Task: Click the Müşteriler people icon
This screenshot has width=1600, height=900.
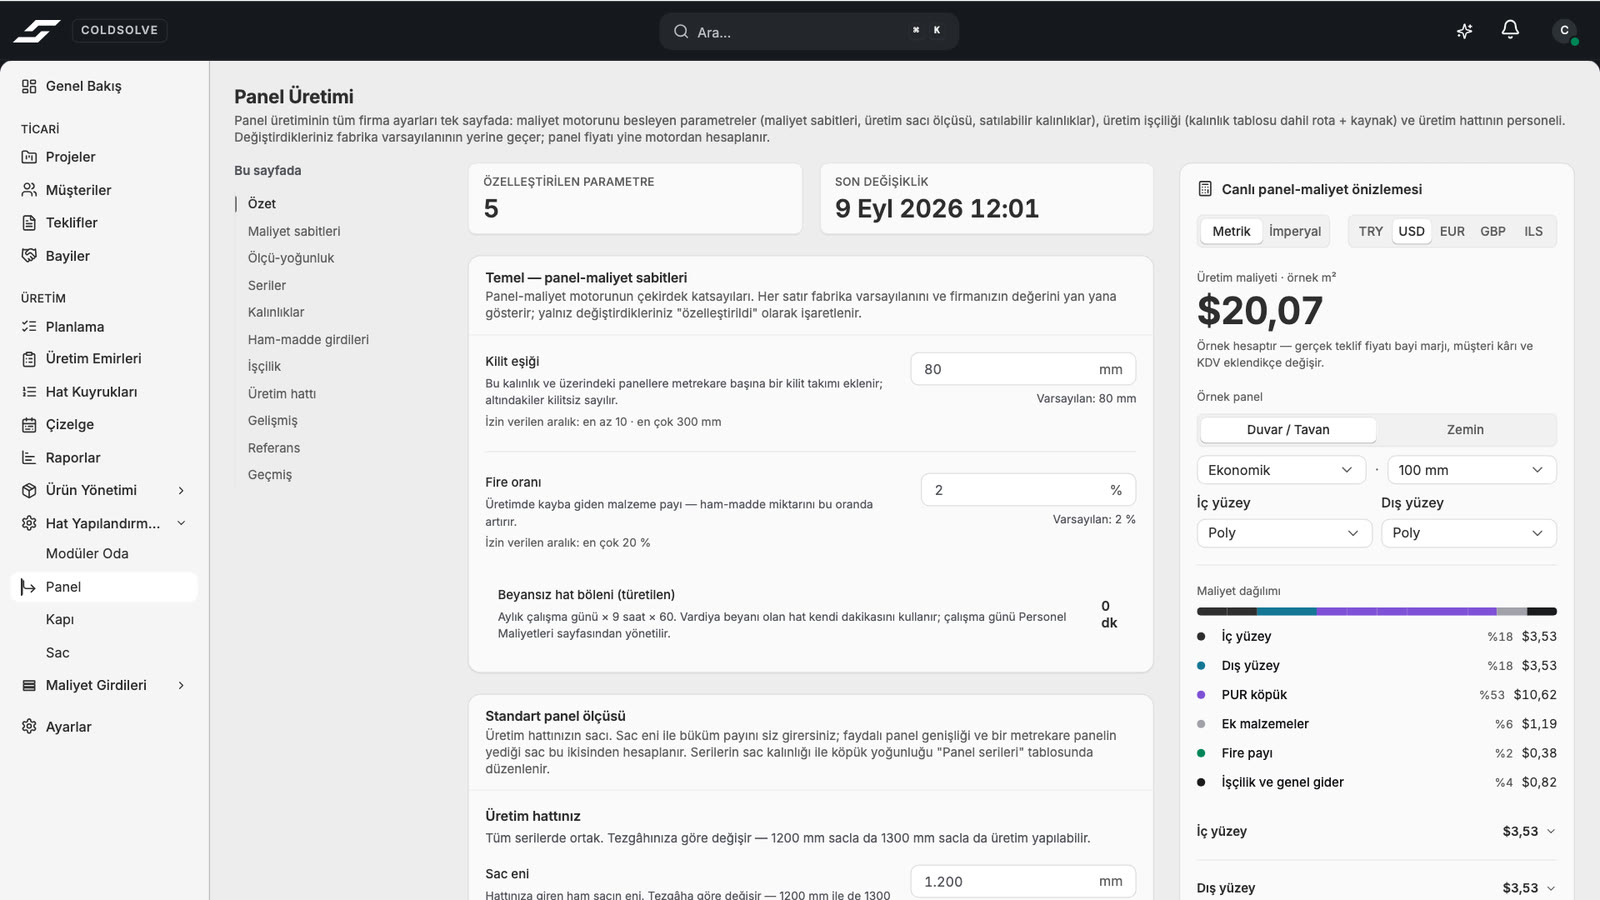Action: 29,190
